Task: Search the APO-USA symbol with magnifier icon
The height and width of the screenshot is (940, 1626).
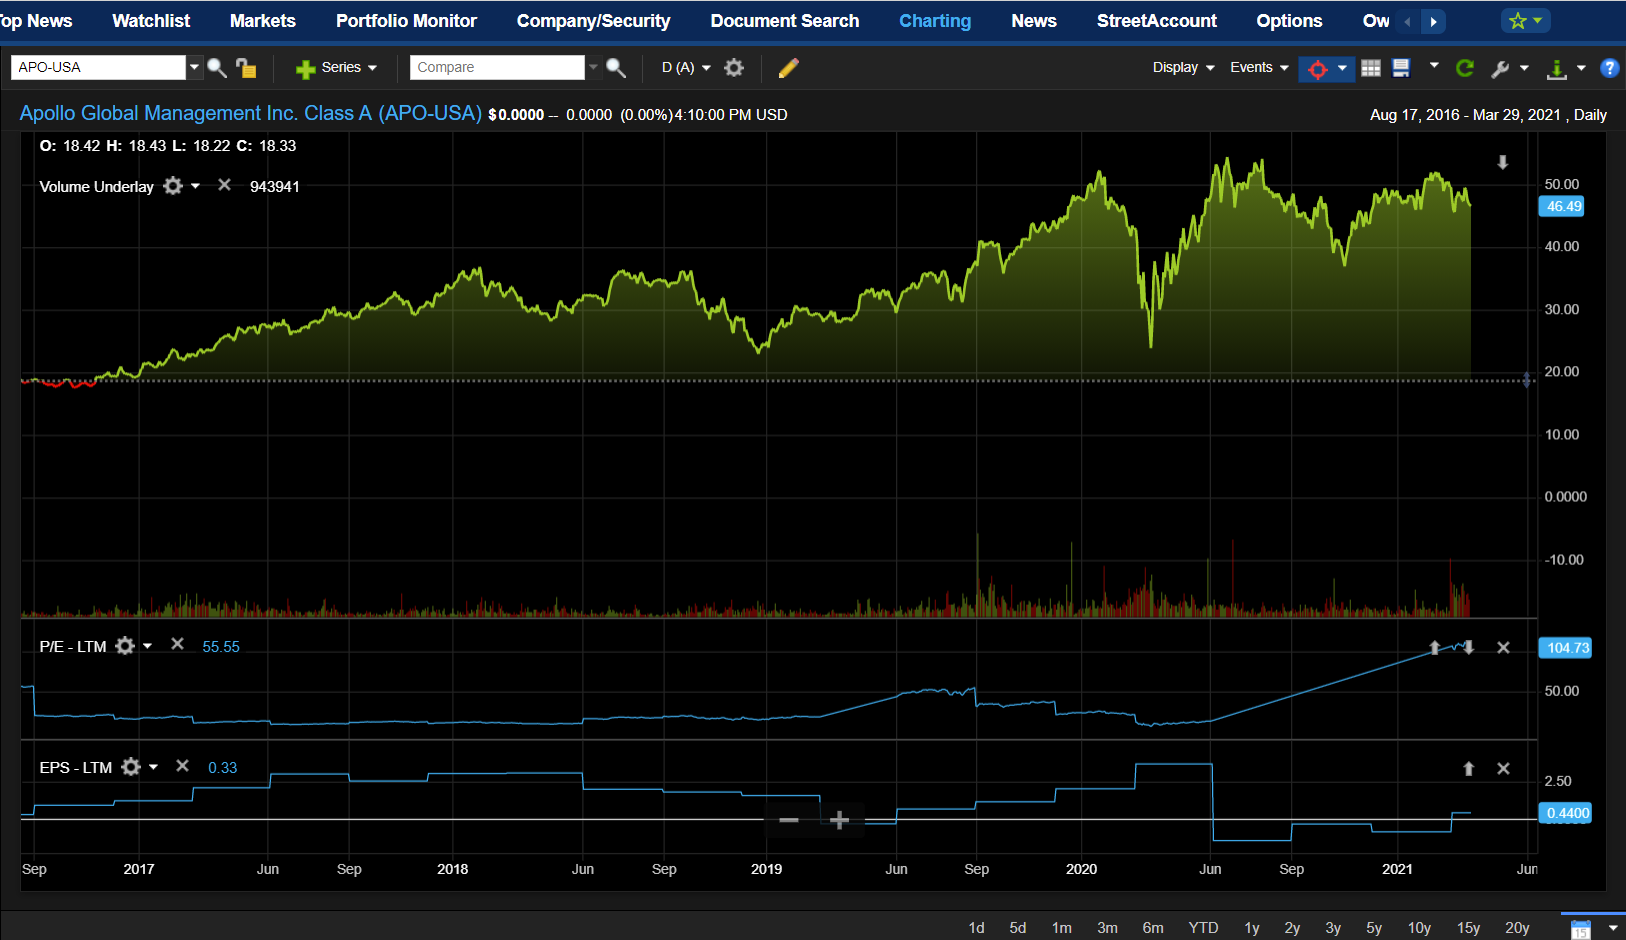Action: [x=217, y=68]
